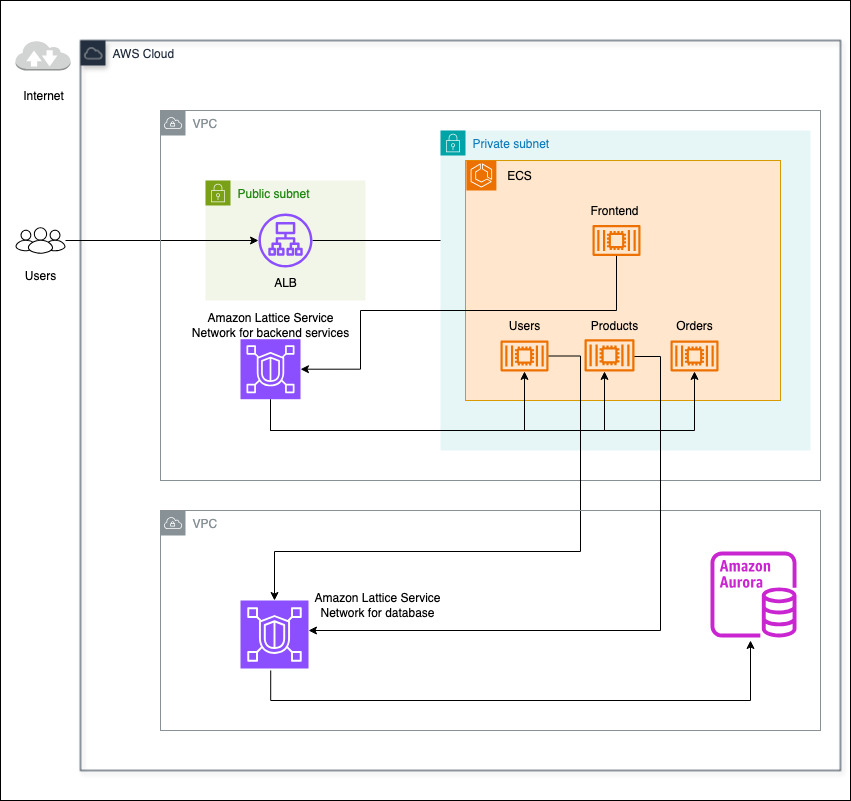Click the Internet cloud icon
851x801 pixels.
[x=43, y=58]
